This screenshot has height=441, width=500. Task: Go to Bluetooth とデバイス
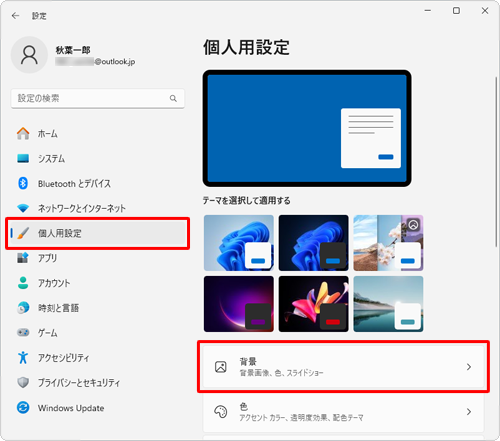click(98, 183)
